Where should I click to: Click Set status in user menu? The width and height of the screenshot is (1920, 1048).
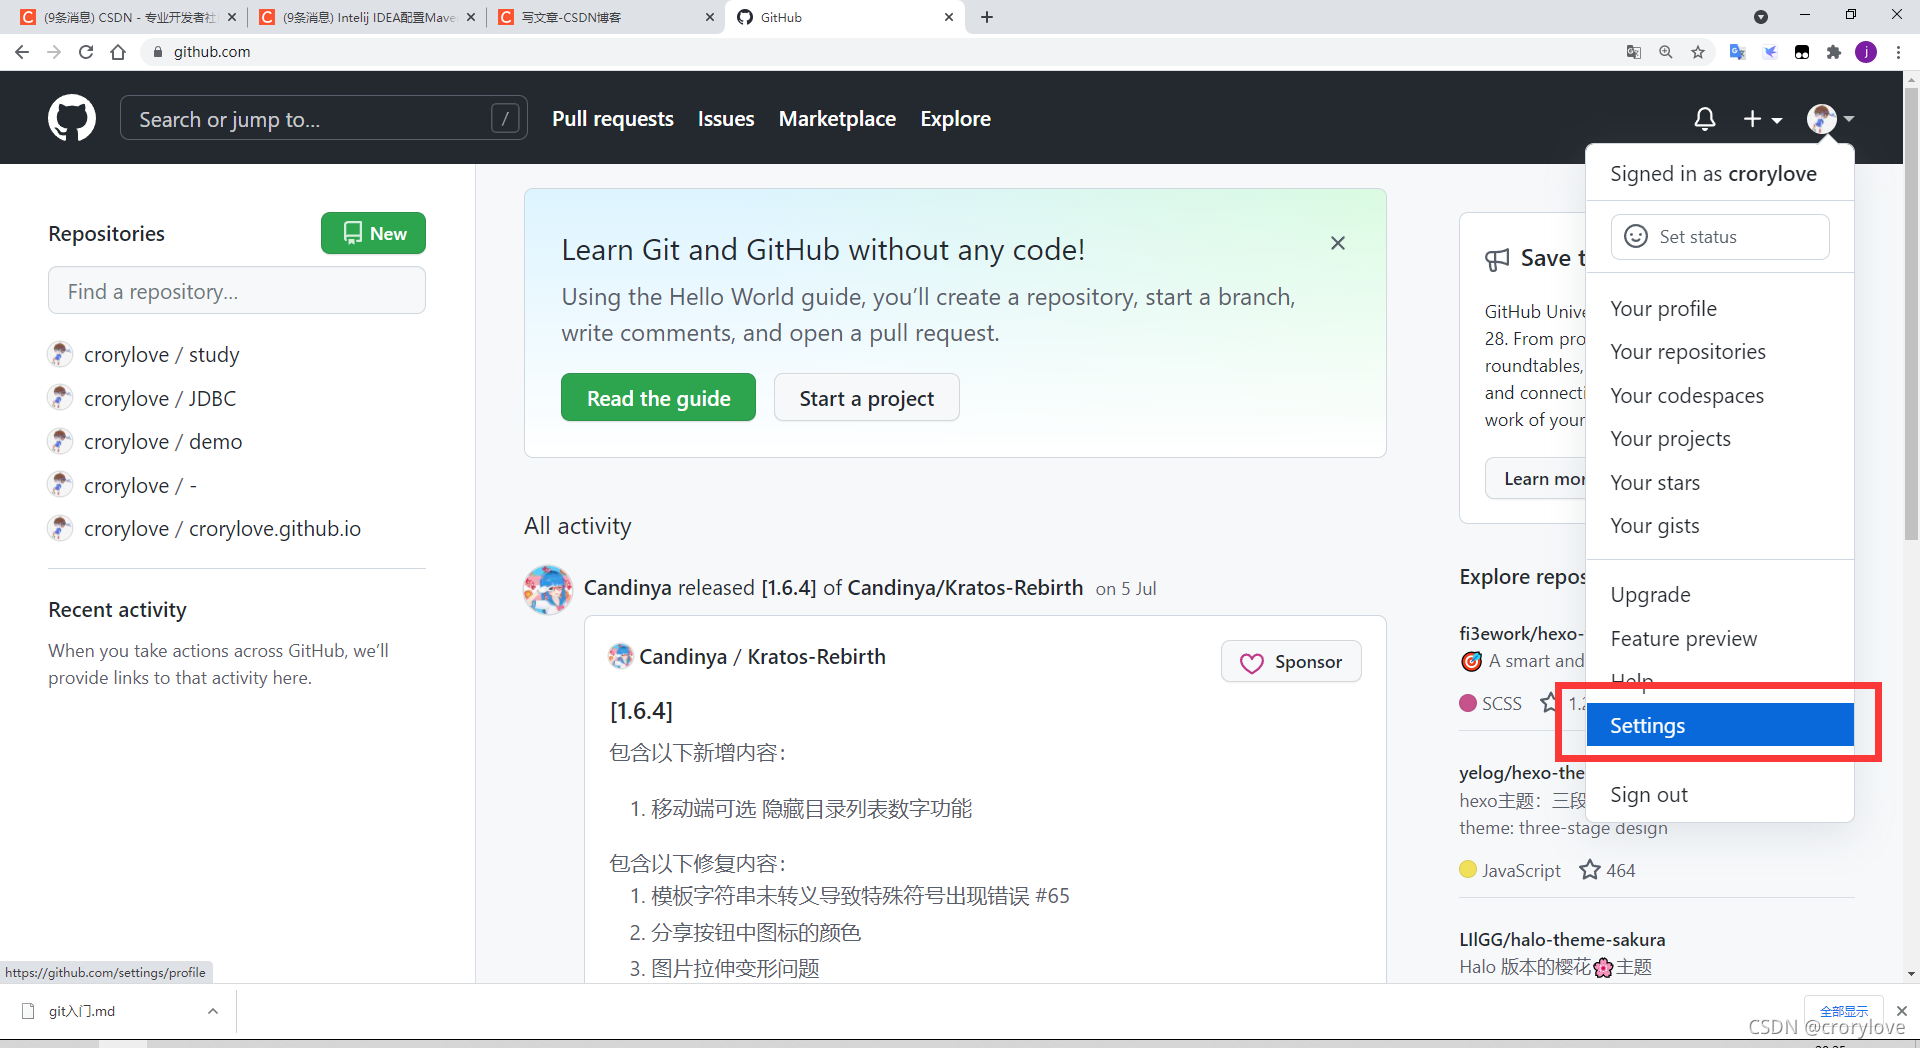1720,237
